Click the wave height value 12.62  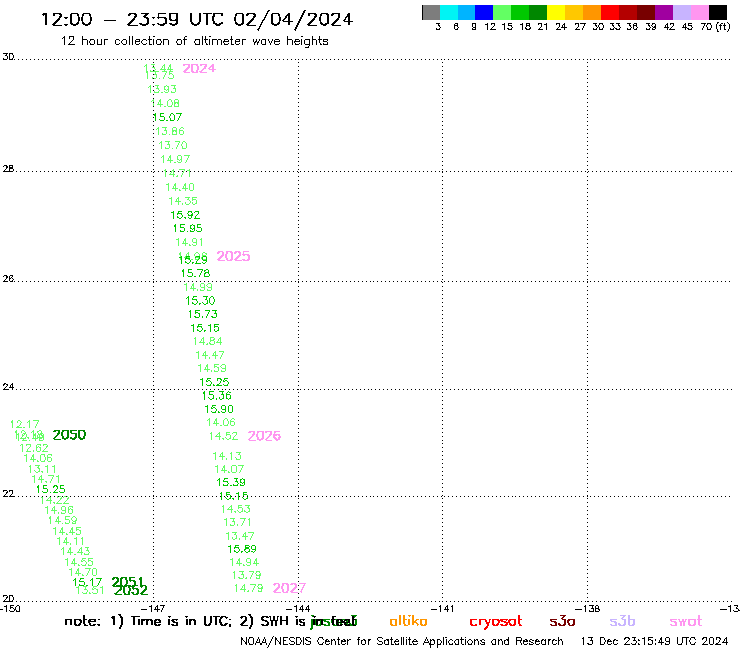point(34,448)
